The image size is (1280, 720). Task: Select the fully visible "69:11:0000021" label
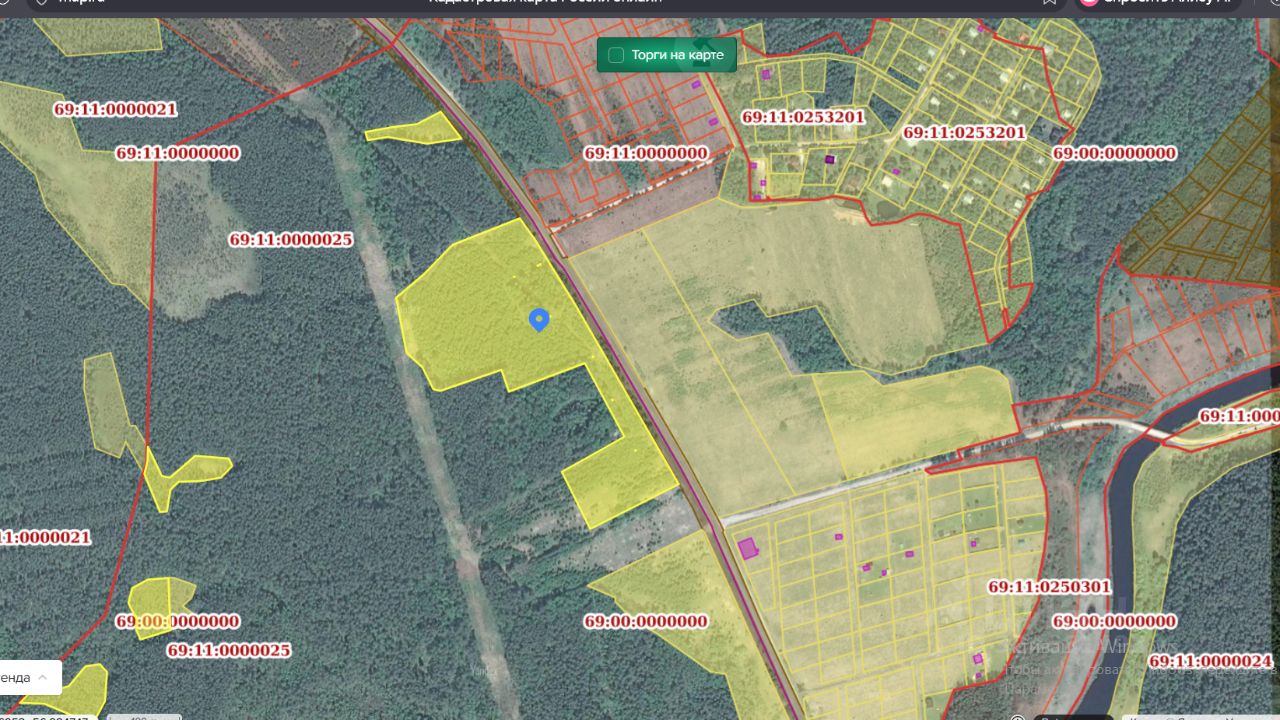tap(115, 109)
